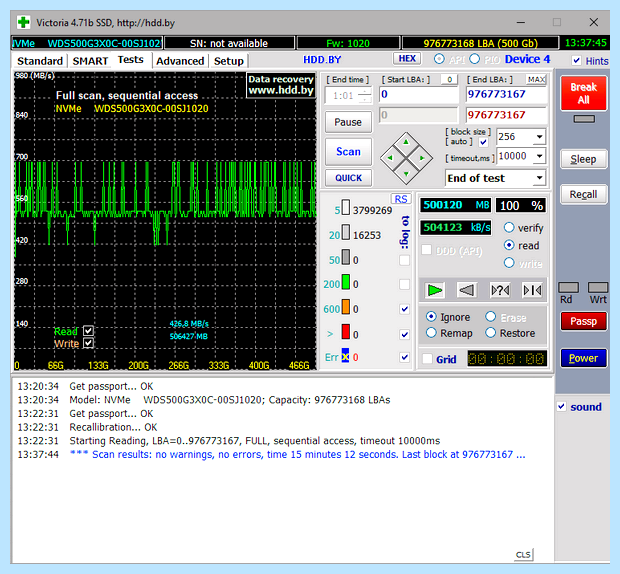Open the timeout 10000 ms dropdown
The image size is (620, 574).
pos(540,156)
